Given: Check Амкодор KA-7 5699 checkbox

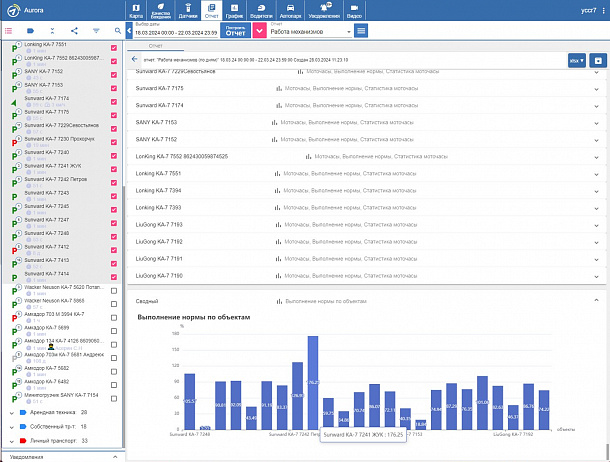Looking at the screenshot, I should (114, 331).
